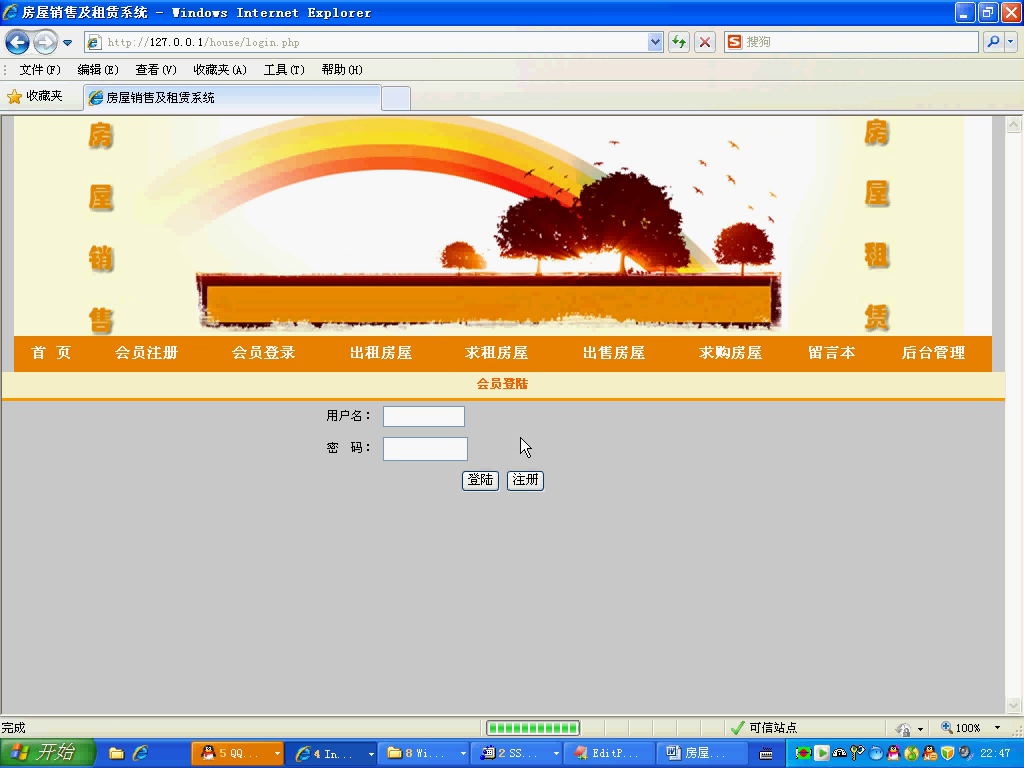Open the recent pages dropdown arrow
Image resolution: width=1024 pixels, height=768 pixels.
67,43
